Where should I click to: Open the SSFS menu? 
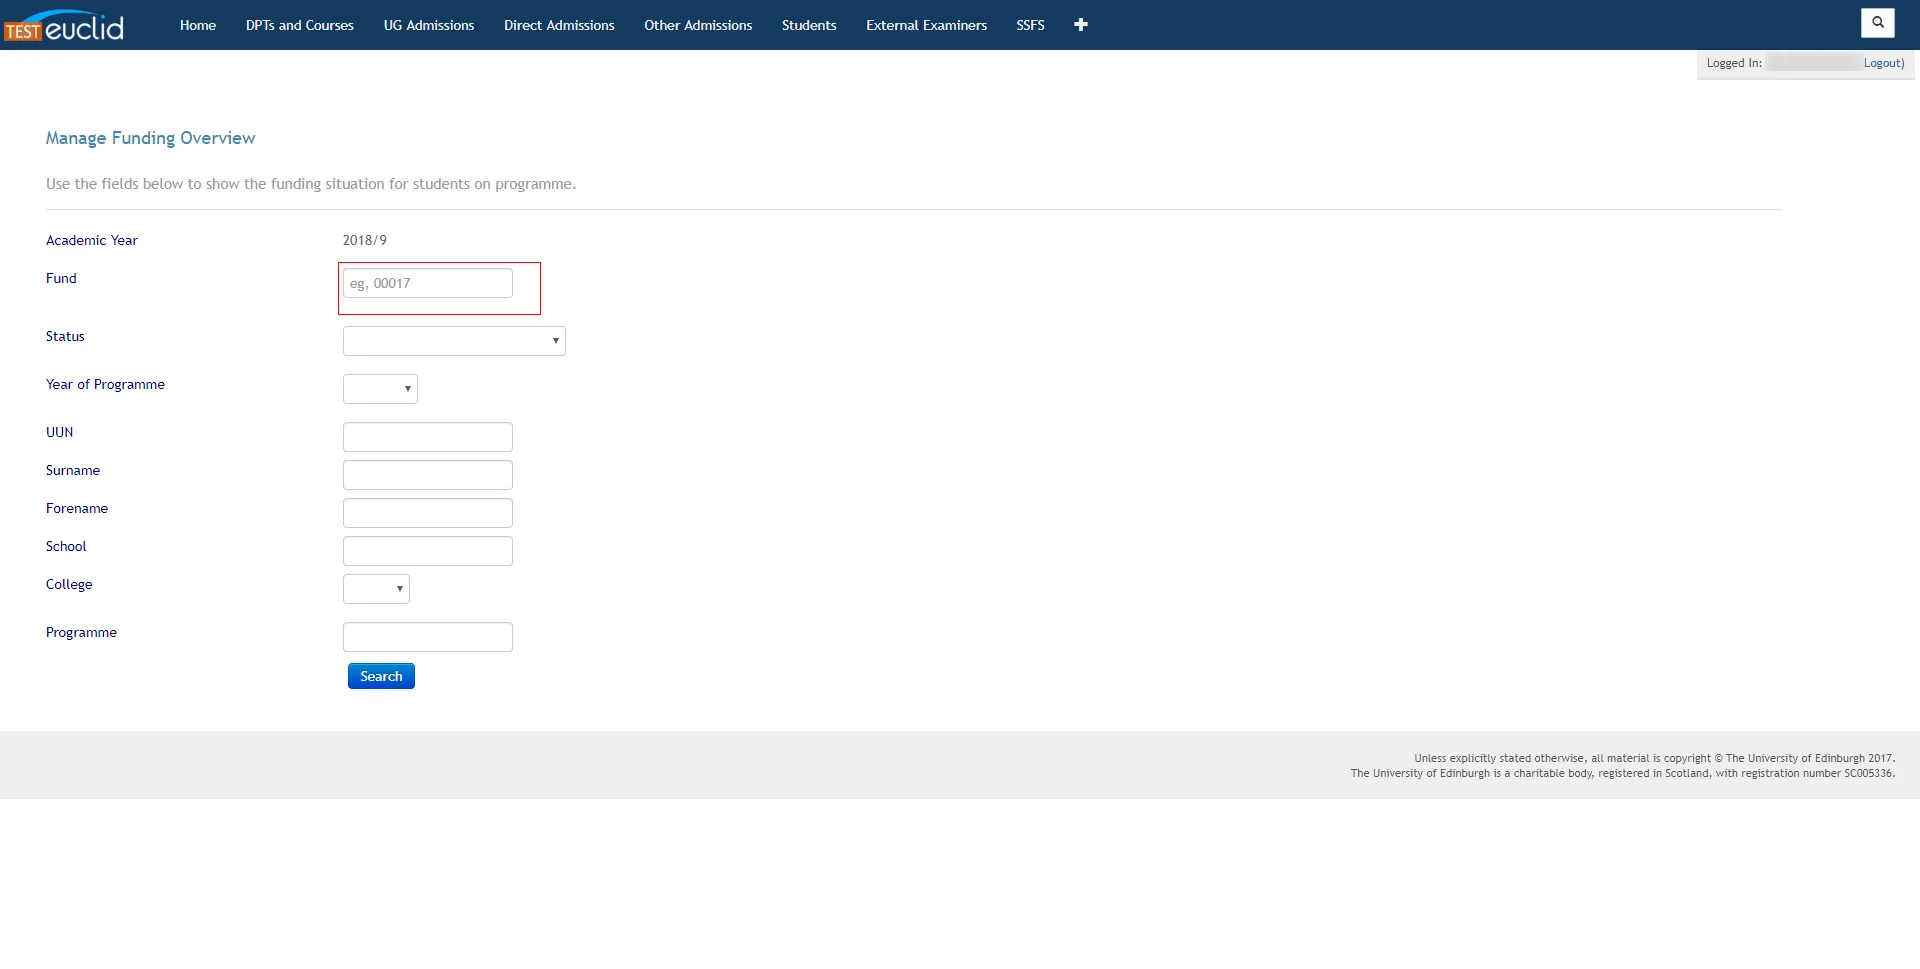click(x=1030, y=25)
